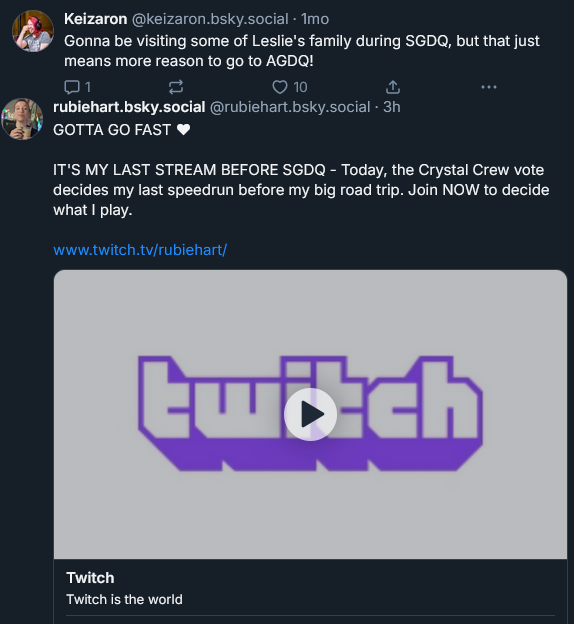The image size is (574, 624).
Task: Open @keizaron.bsky.social handle
Action: [x=210, y=19]
